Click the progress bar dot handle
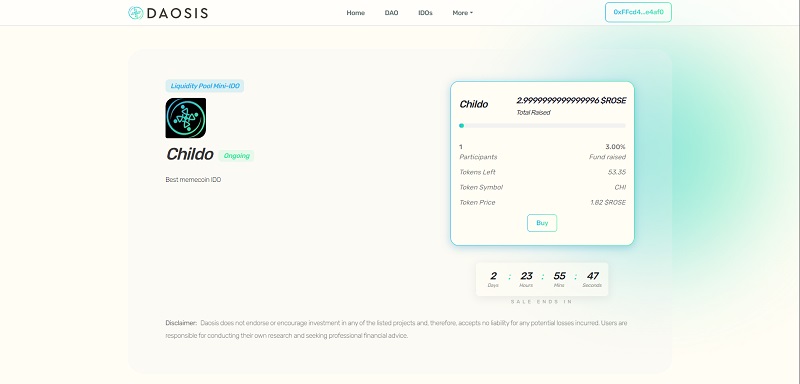This screenshot has width=800, height=384. tap(461, 125)
